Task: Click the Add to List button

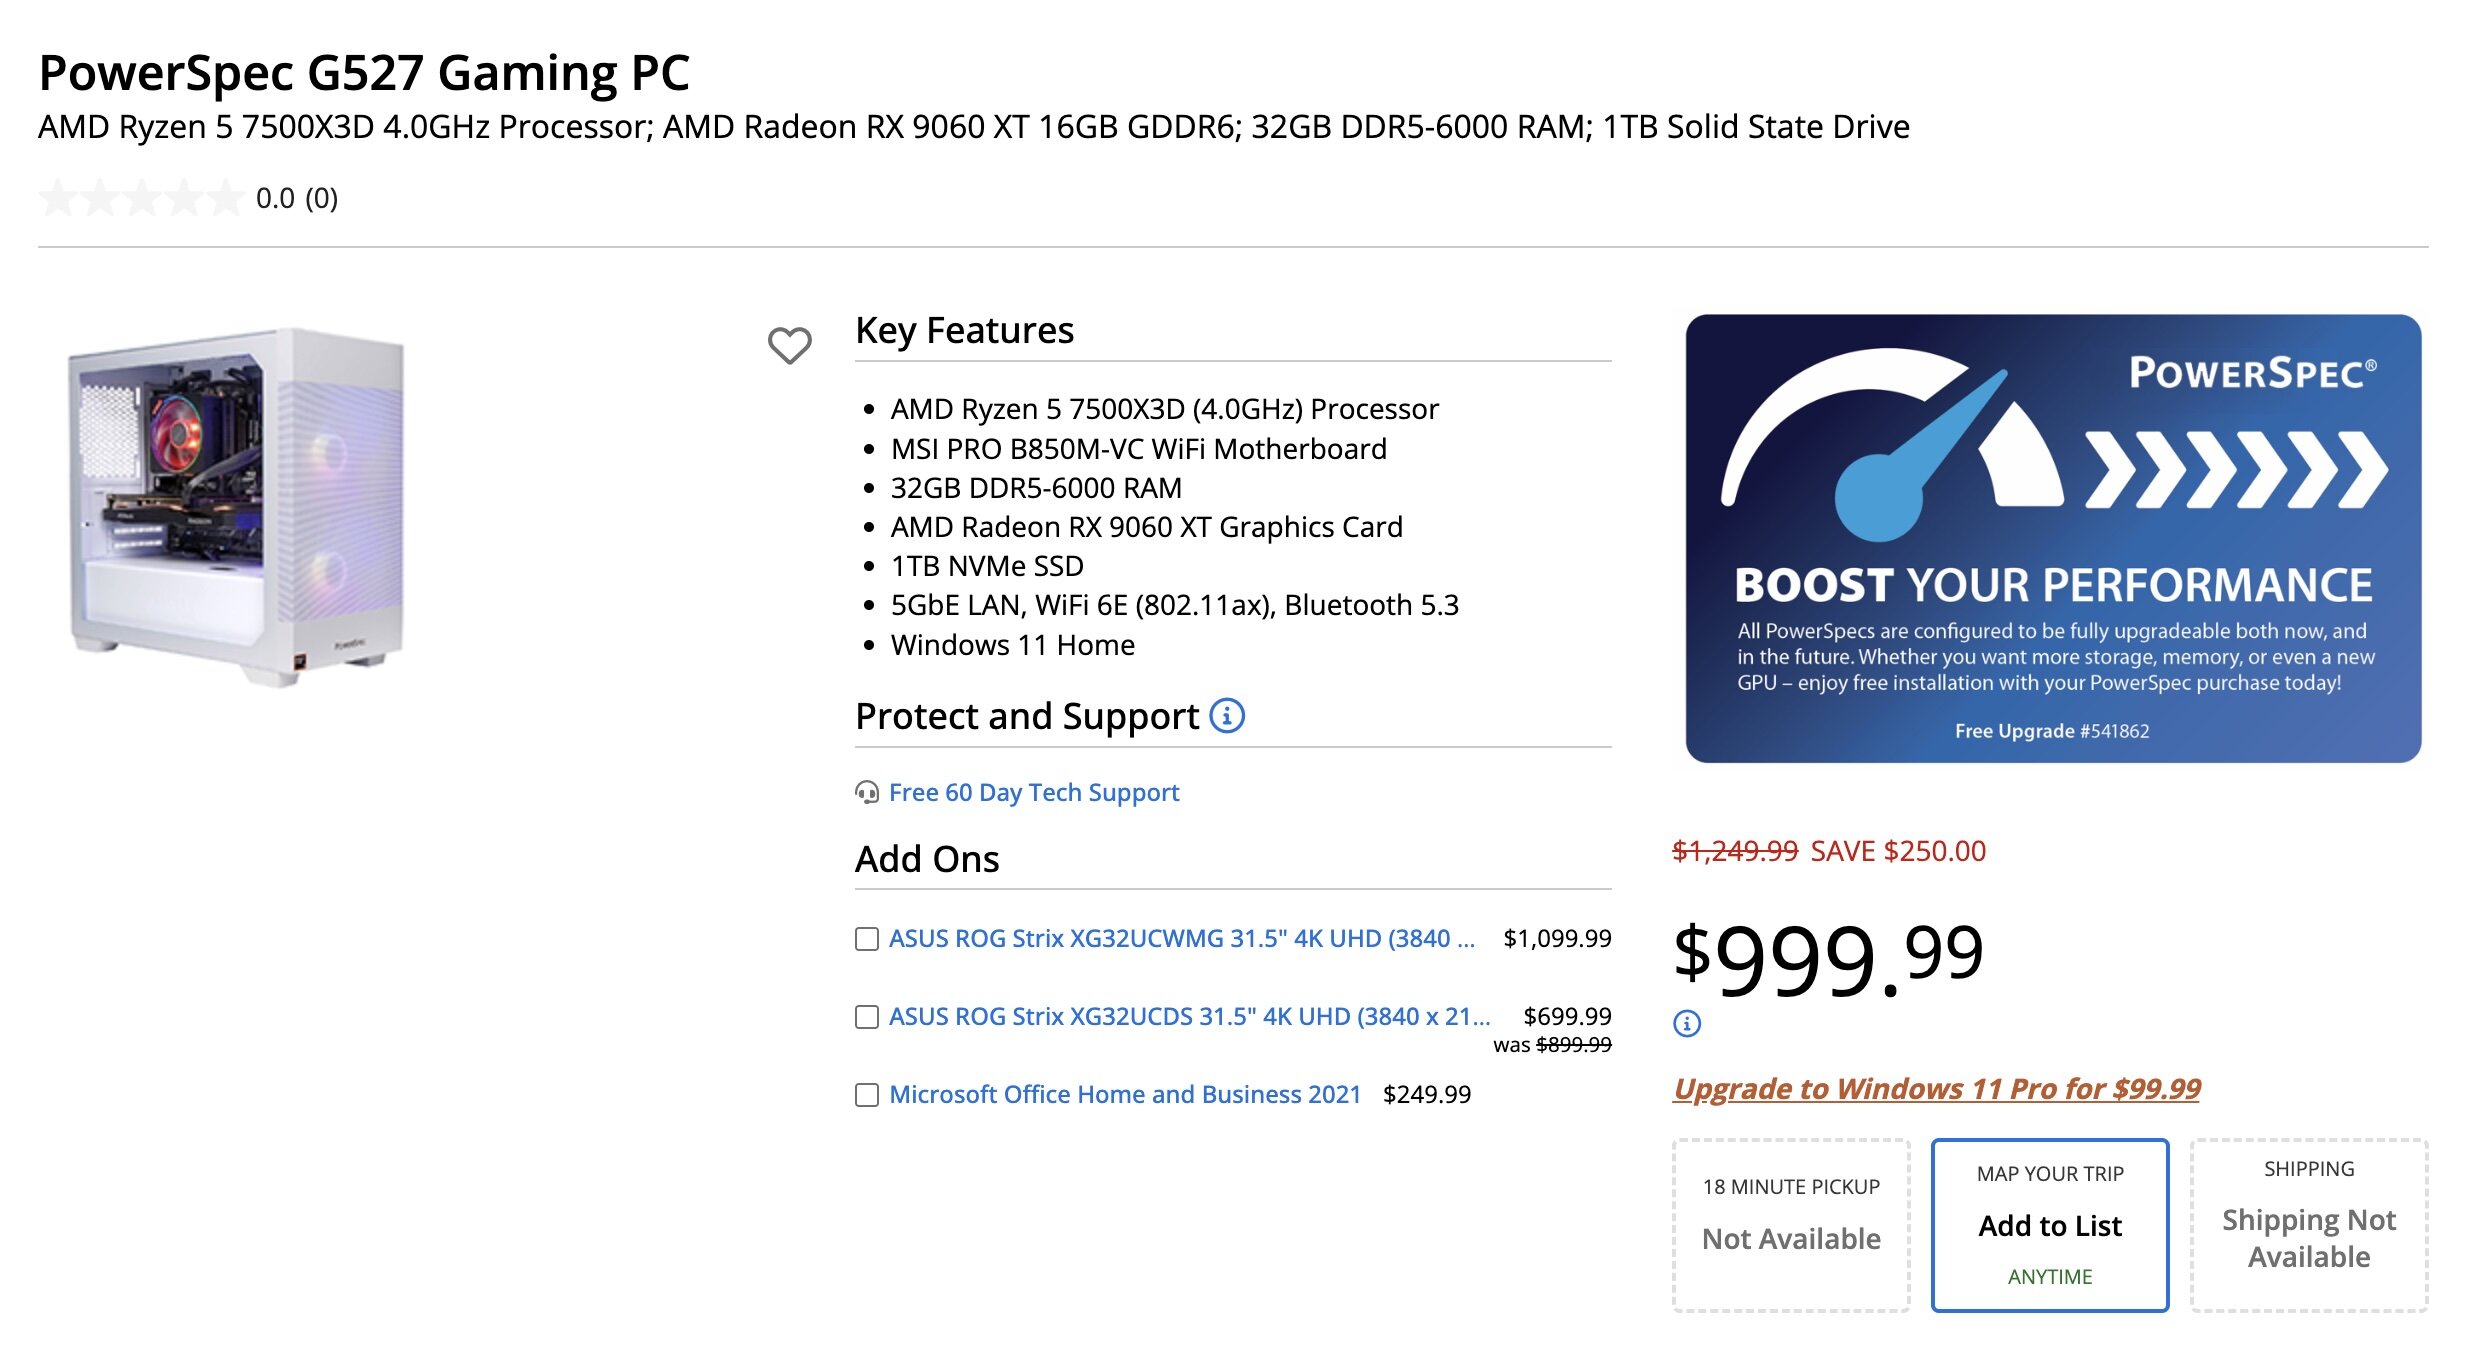Action: (x=2050, y=1226)
